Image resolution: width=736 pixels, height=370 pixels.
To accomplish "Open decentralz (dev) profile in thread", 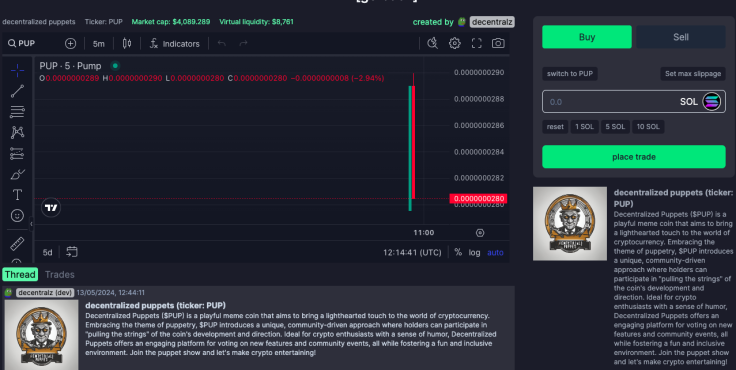I will click(x=45, y=293).
